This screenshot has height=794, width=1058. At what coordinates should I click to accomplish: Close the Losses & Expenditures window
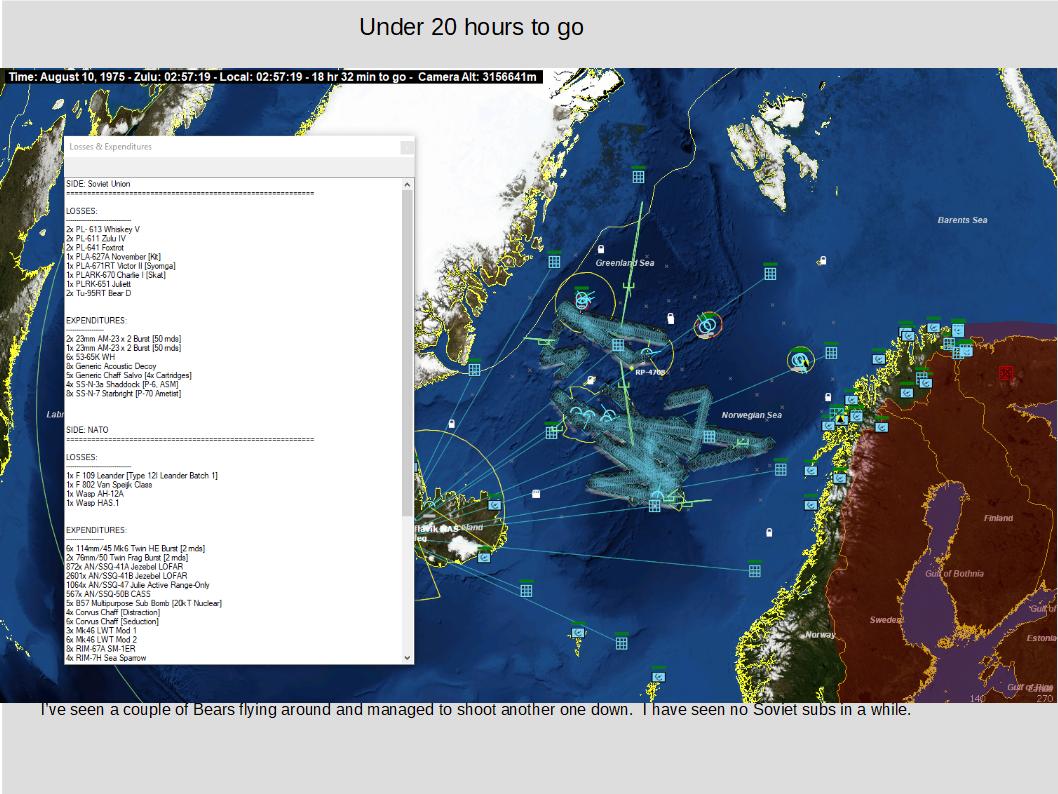[x=406, y=146]
